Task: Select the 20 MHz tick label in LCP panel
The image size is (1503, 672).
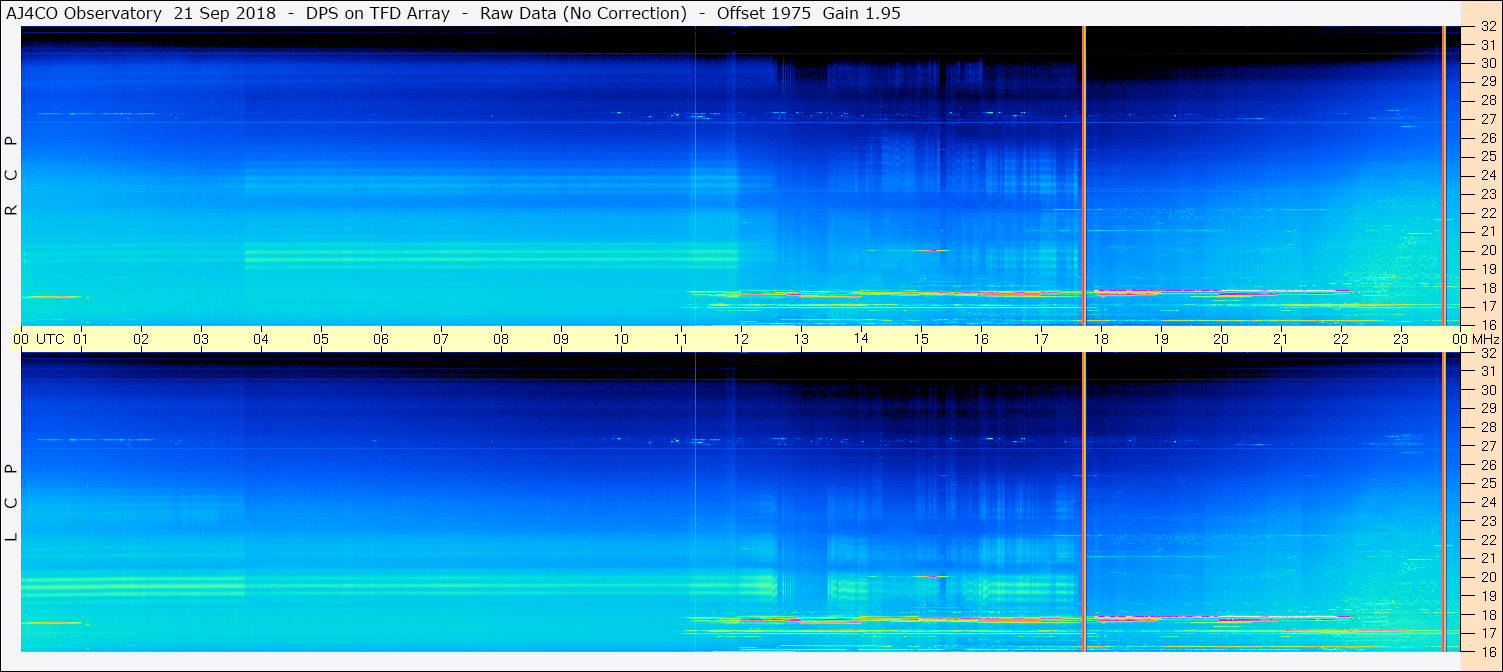Action: coord(1486,577)
